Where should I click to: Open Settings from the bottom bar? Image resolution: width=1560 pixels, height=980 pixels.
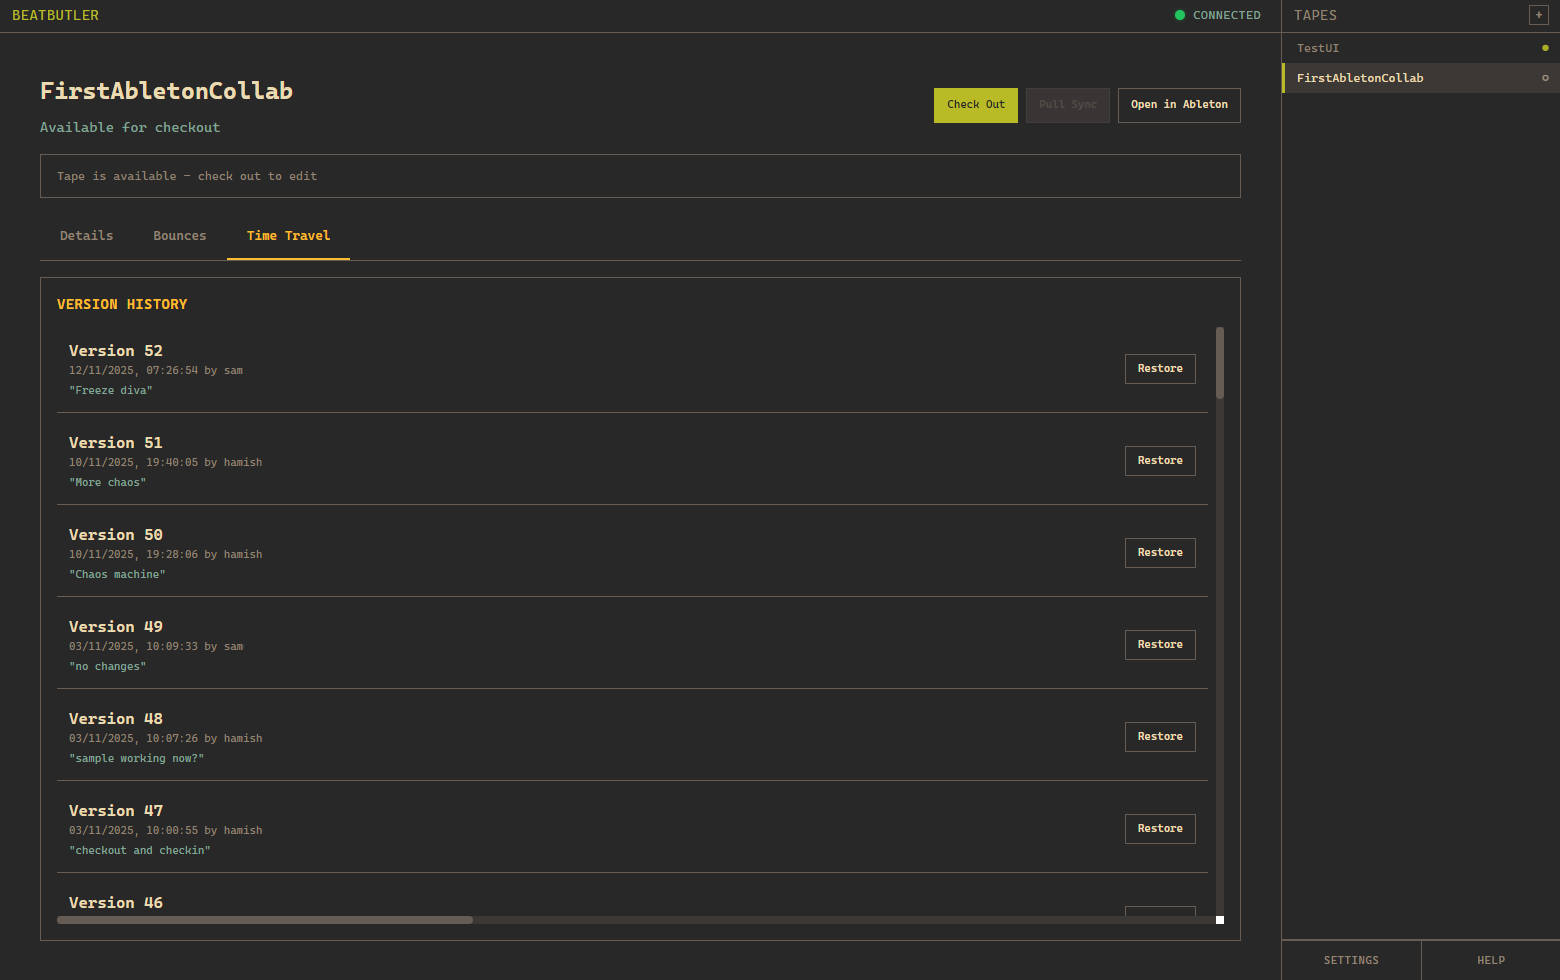coord(1351,960)
